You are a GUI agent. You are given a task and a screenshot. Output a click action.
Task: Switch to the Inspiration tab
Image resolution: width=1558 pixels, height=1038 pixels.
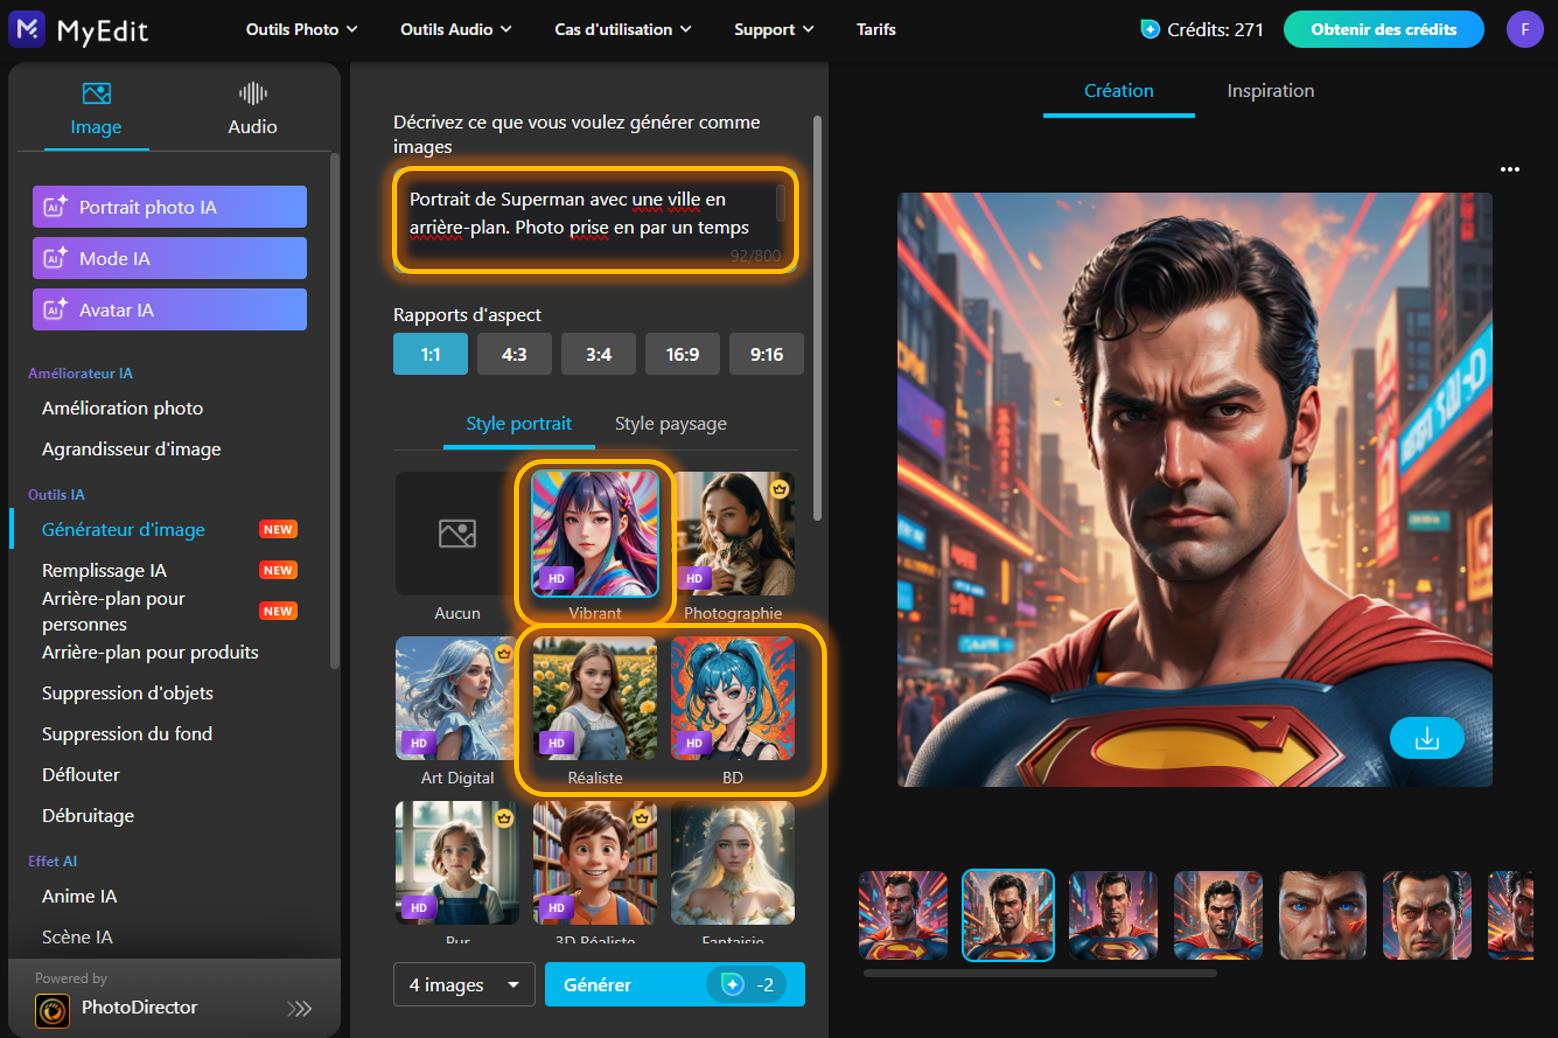tap(1270, 91)
